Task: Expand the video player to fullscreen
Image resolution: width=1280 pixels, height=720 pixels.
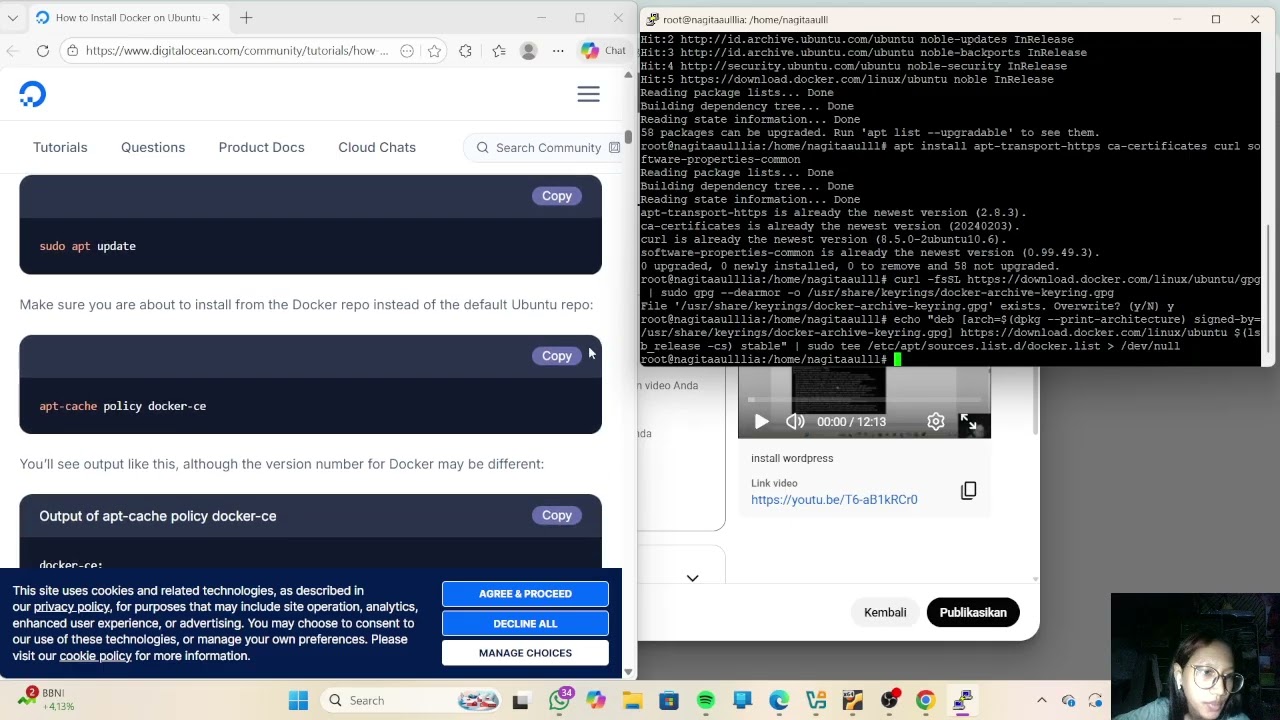Action: click(x=968, y=422)
